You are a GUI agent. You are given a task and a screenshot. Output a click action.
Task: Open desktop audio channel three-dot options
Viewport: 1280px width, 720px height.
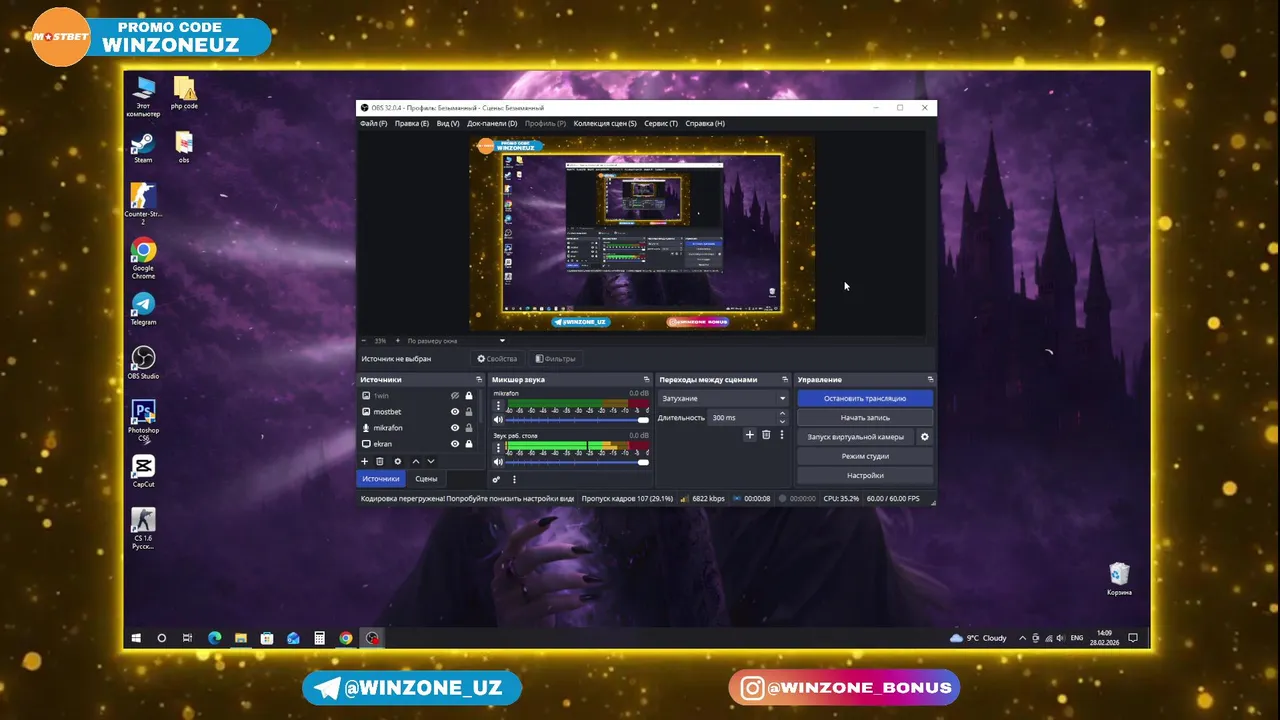498,448
